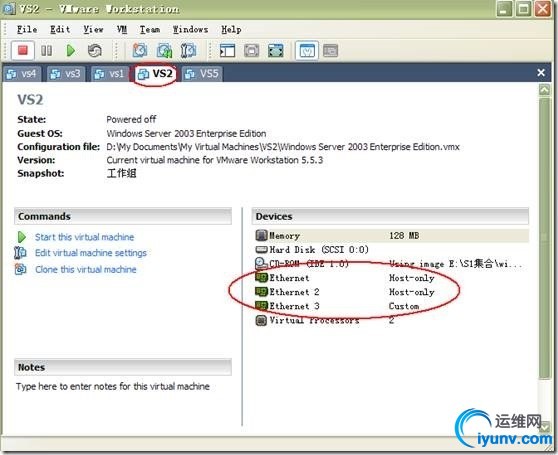Click icon beside Edit virtual machine settings
The width and height of the screenshot is (558, 455).
point(20,253)
